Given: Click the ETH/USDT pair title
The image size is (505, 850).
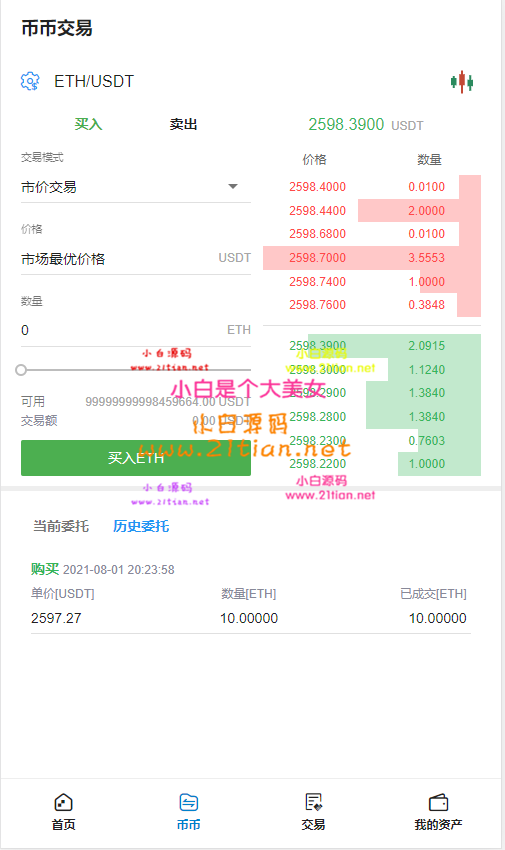Looking at the screenshot, I should (94, 81).
